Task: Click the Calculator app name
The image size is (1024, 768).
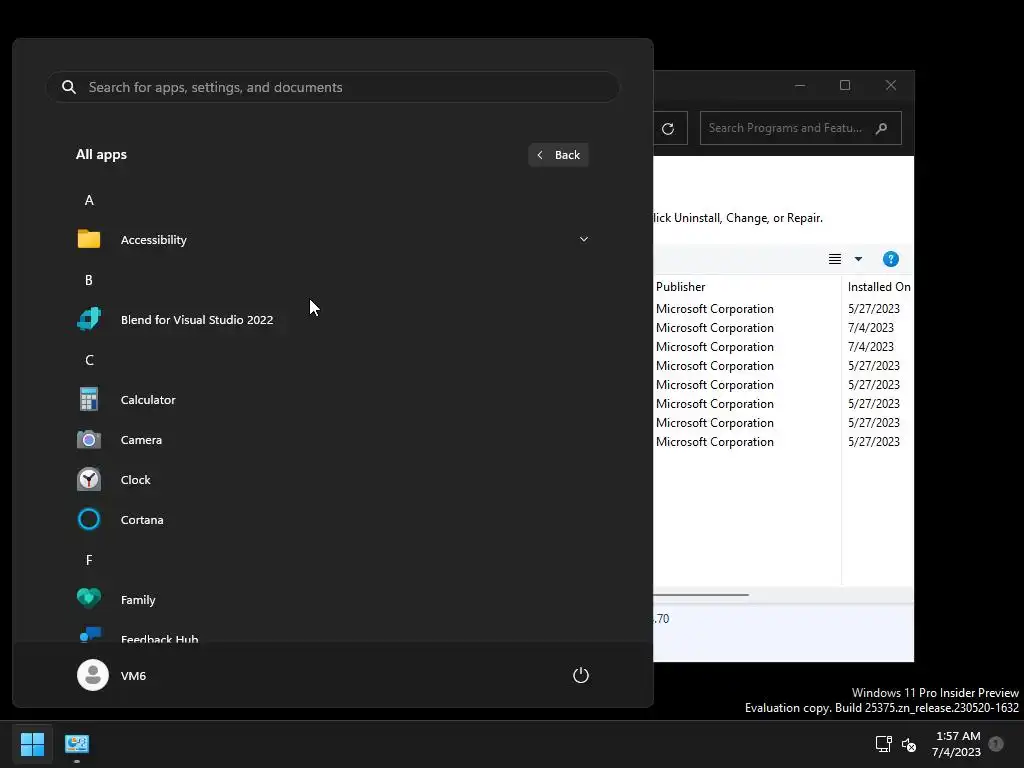Action: click(148, 400)
